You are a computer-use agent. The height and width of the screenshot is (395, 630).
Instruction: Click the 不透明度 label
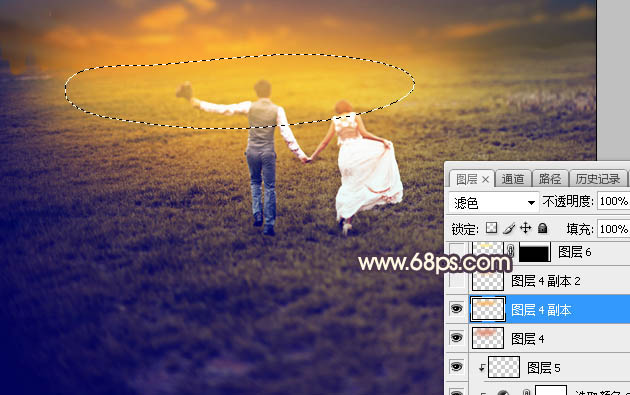pyautogui.click(x=568, y=201)
